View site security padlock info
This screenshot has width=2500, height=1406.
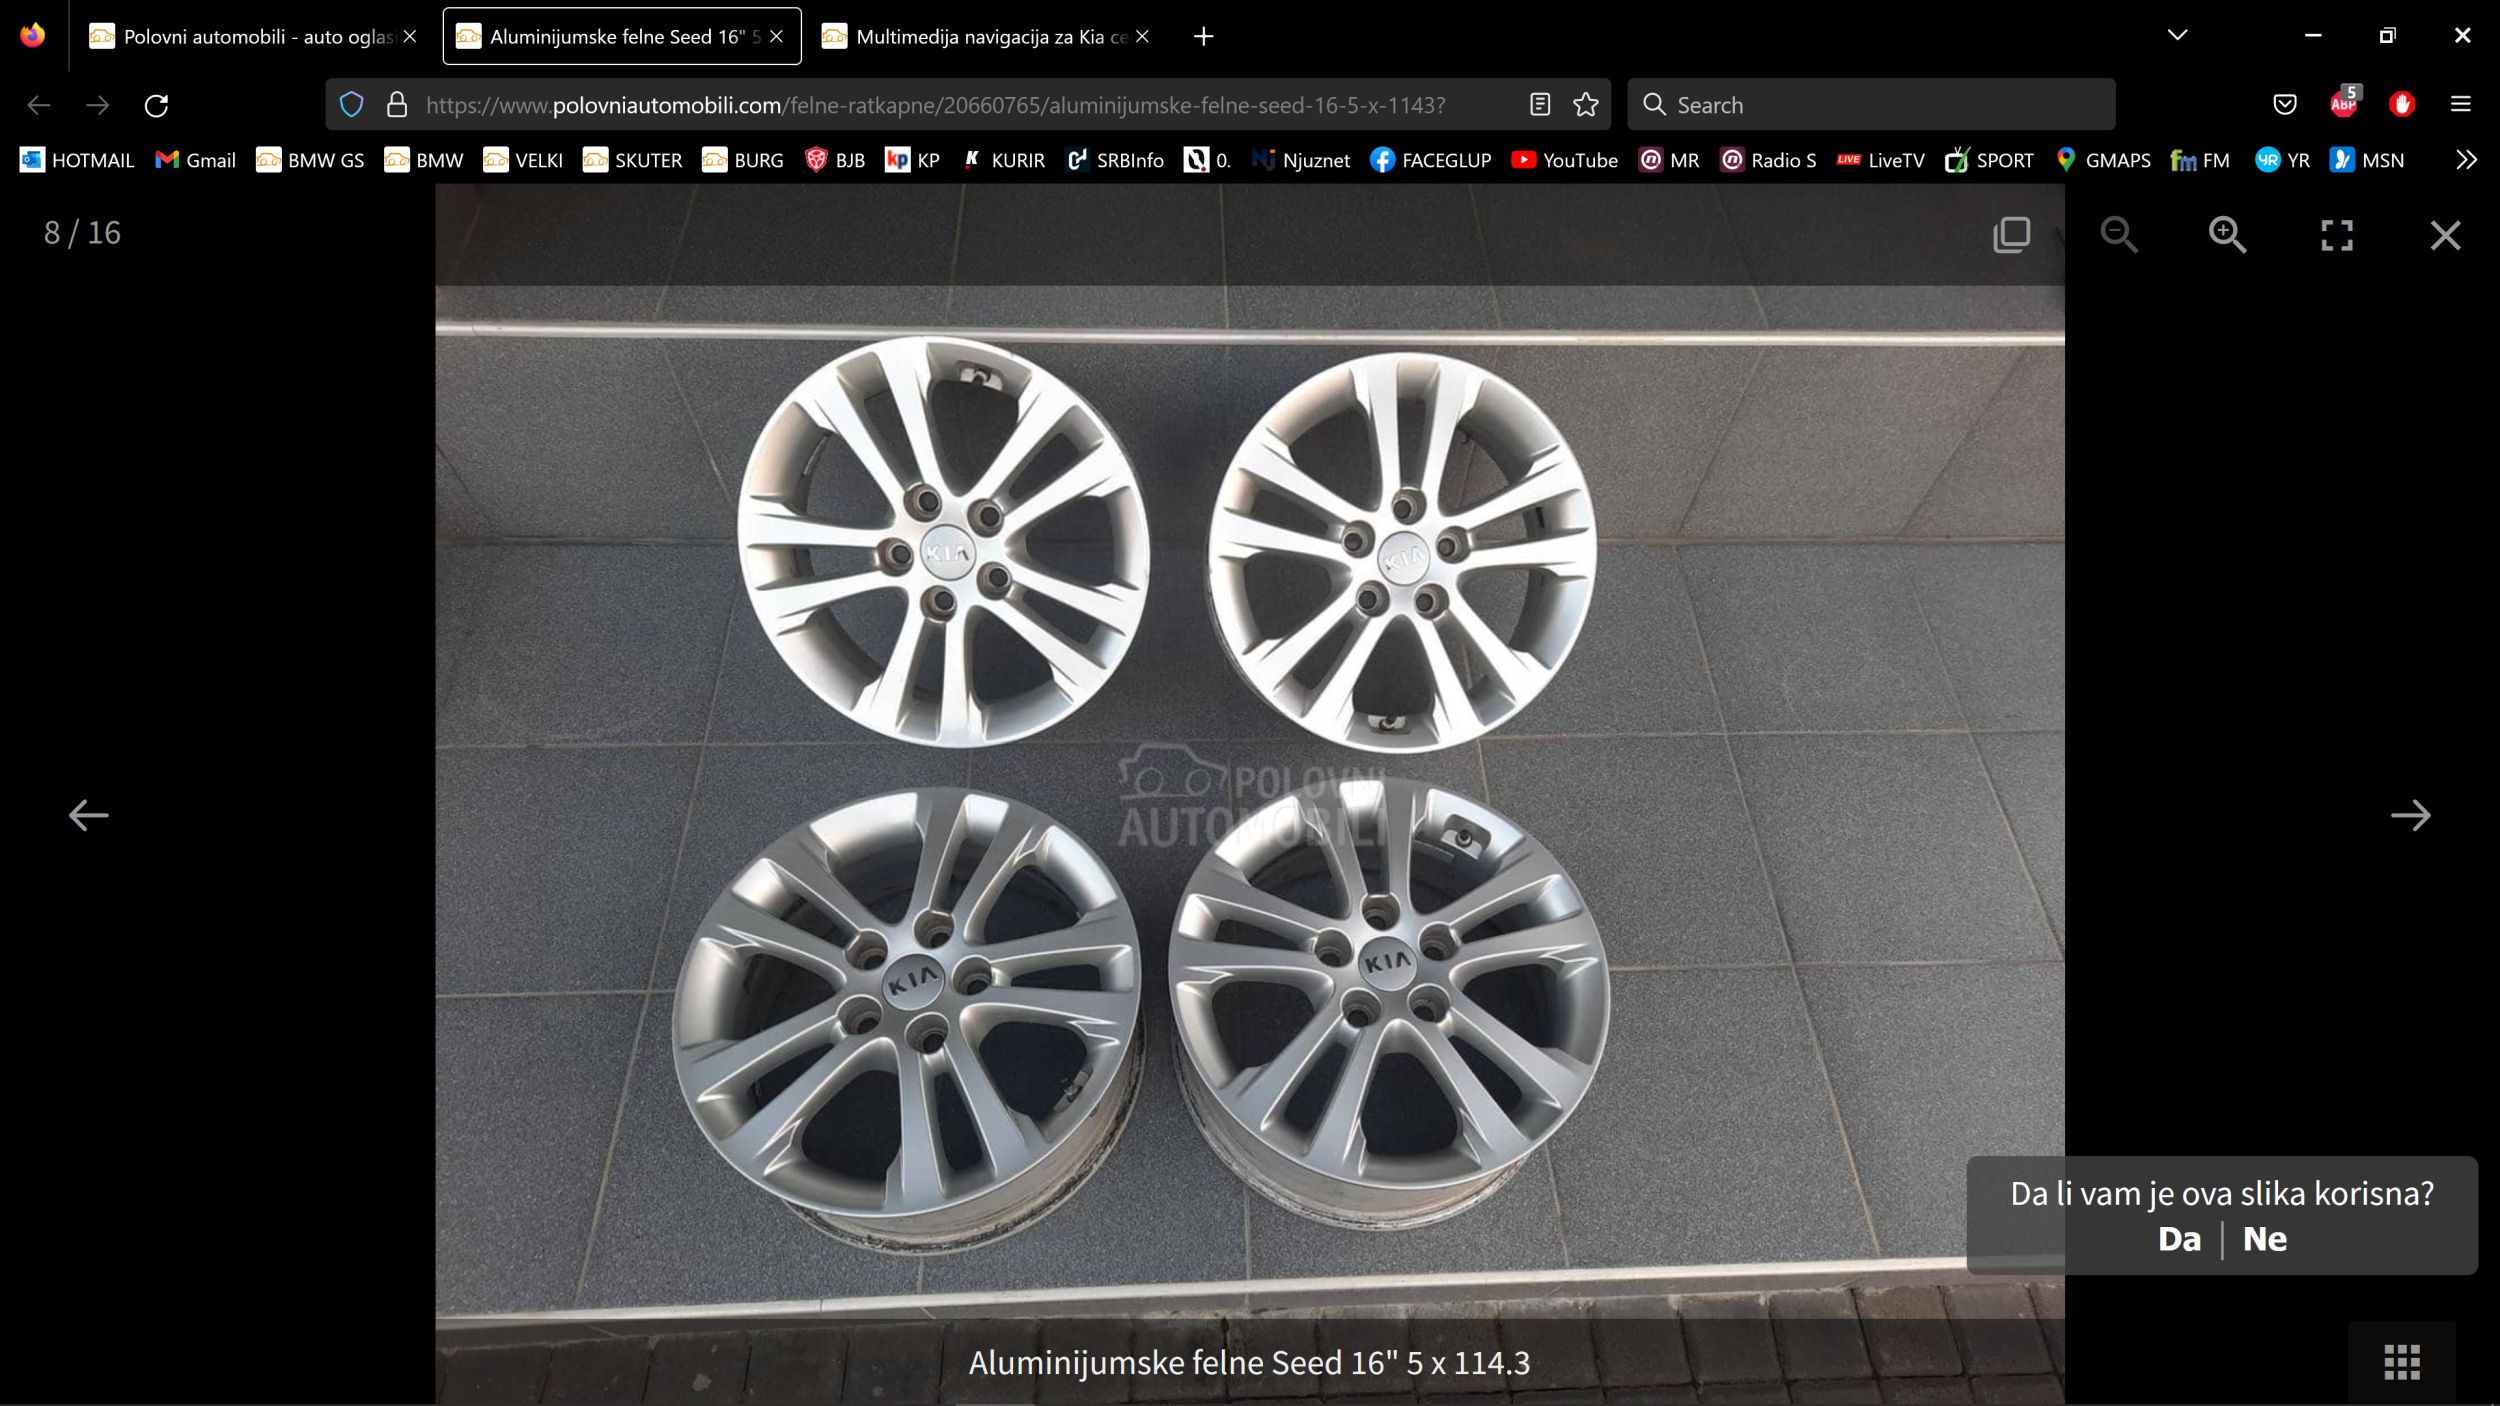(397, 105)
